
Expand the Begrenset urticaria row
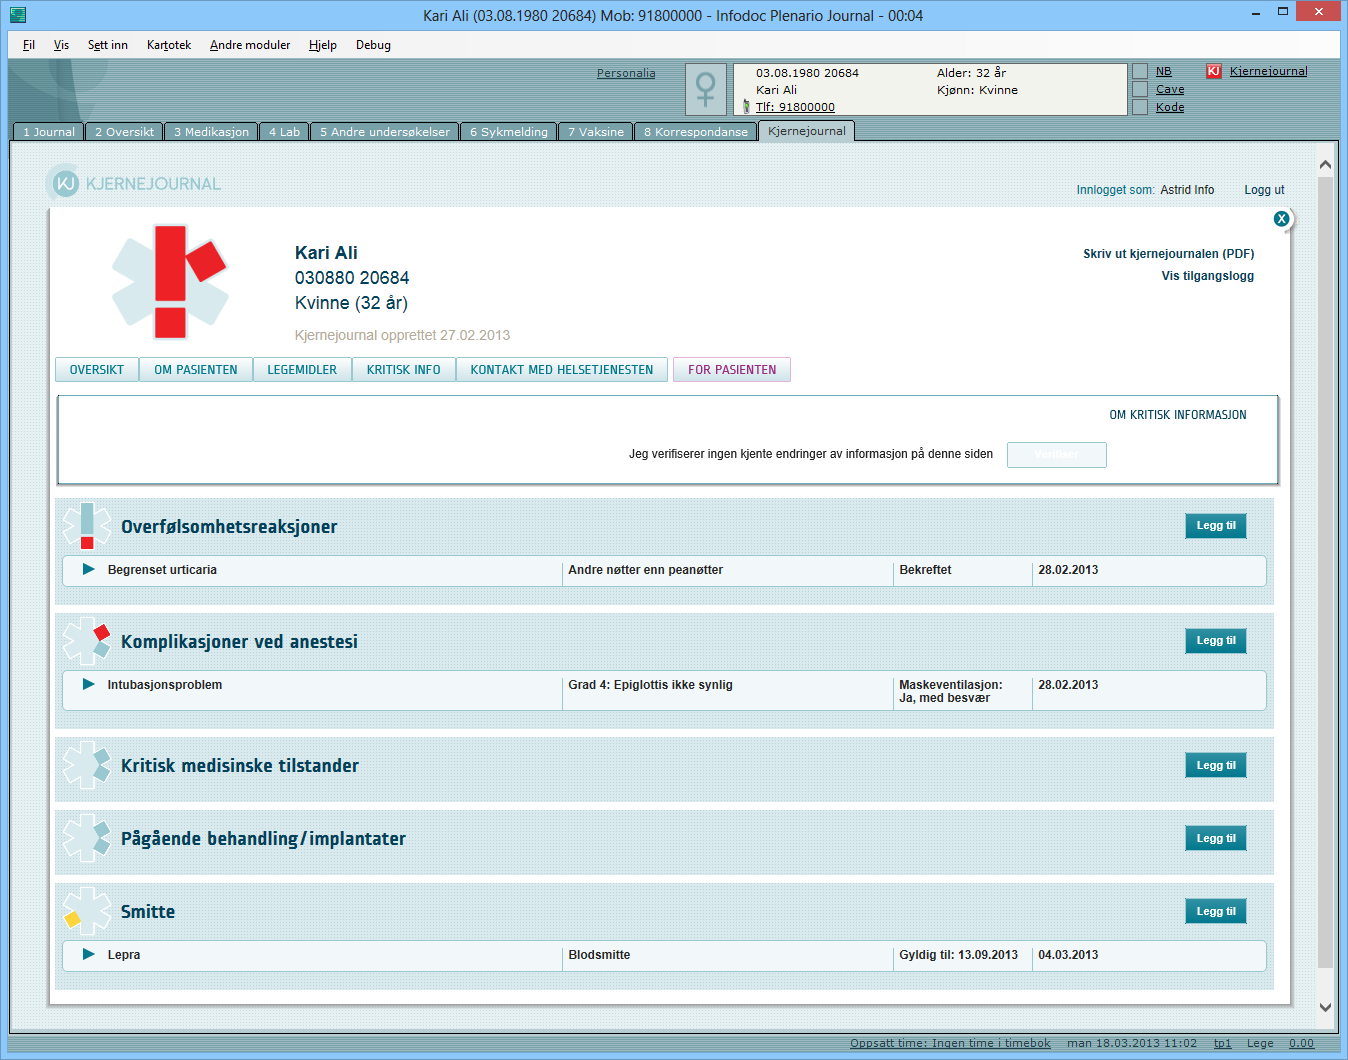click(x=88, y=569)
